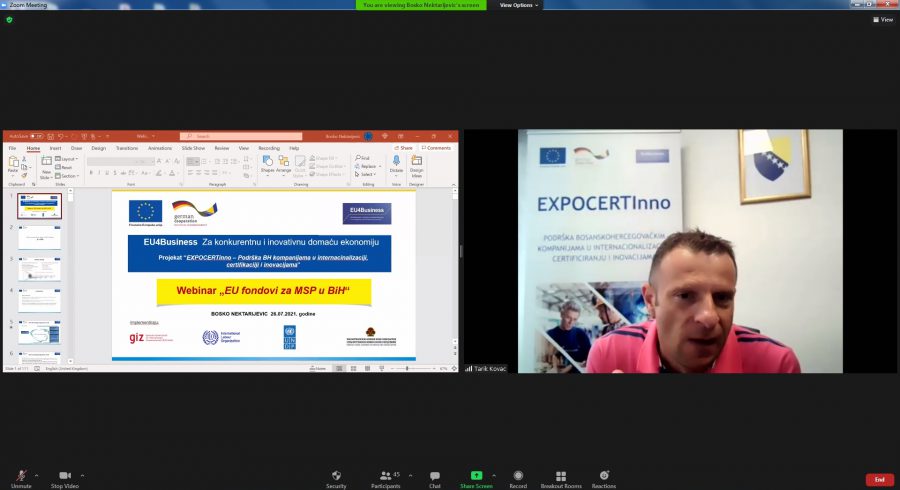
Task: Open the Design ribbon tab
Action: click(99, 148)
